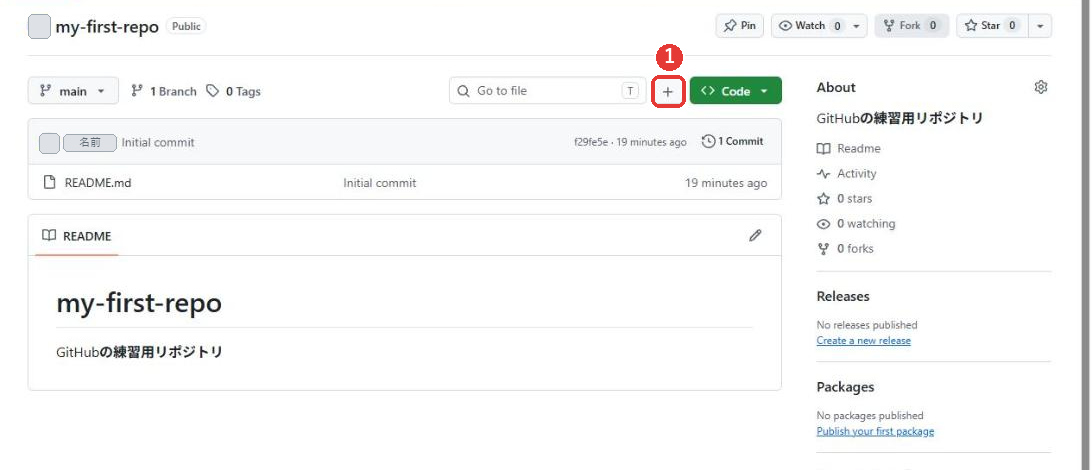Click the clock icon for 1 Commit
This screenshot has width=1092, height=470.
pyautogui.click(x=708, y=141)
